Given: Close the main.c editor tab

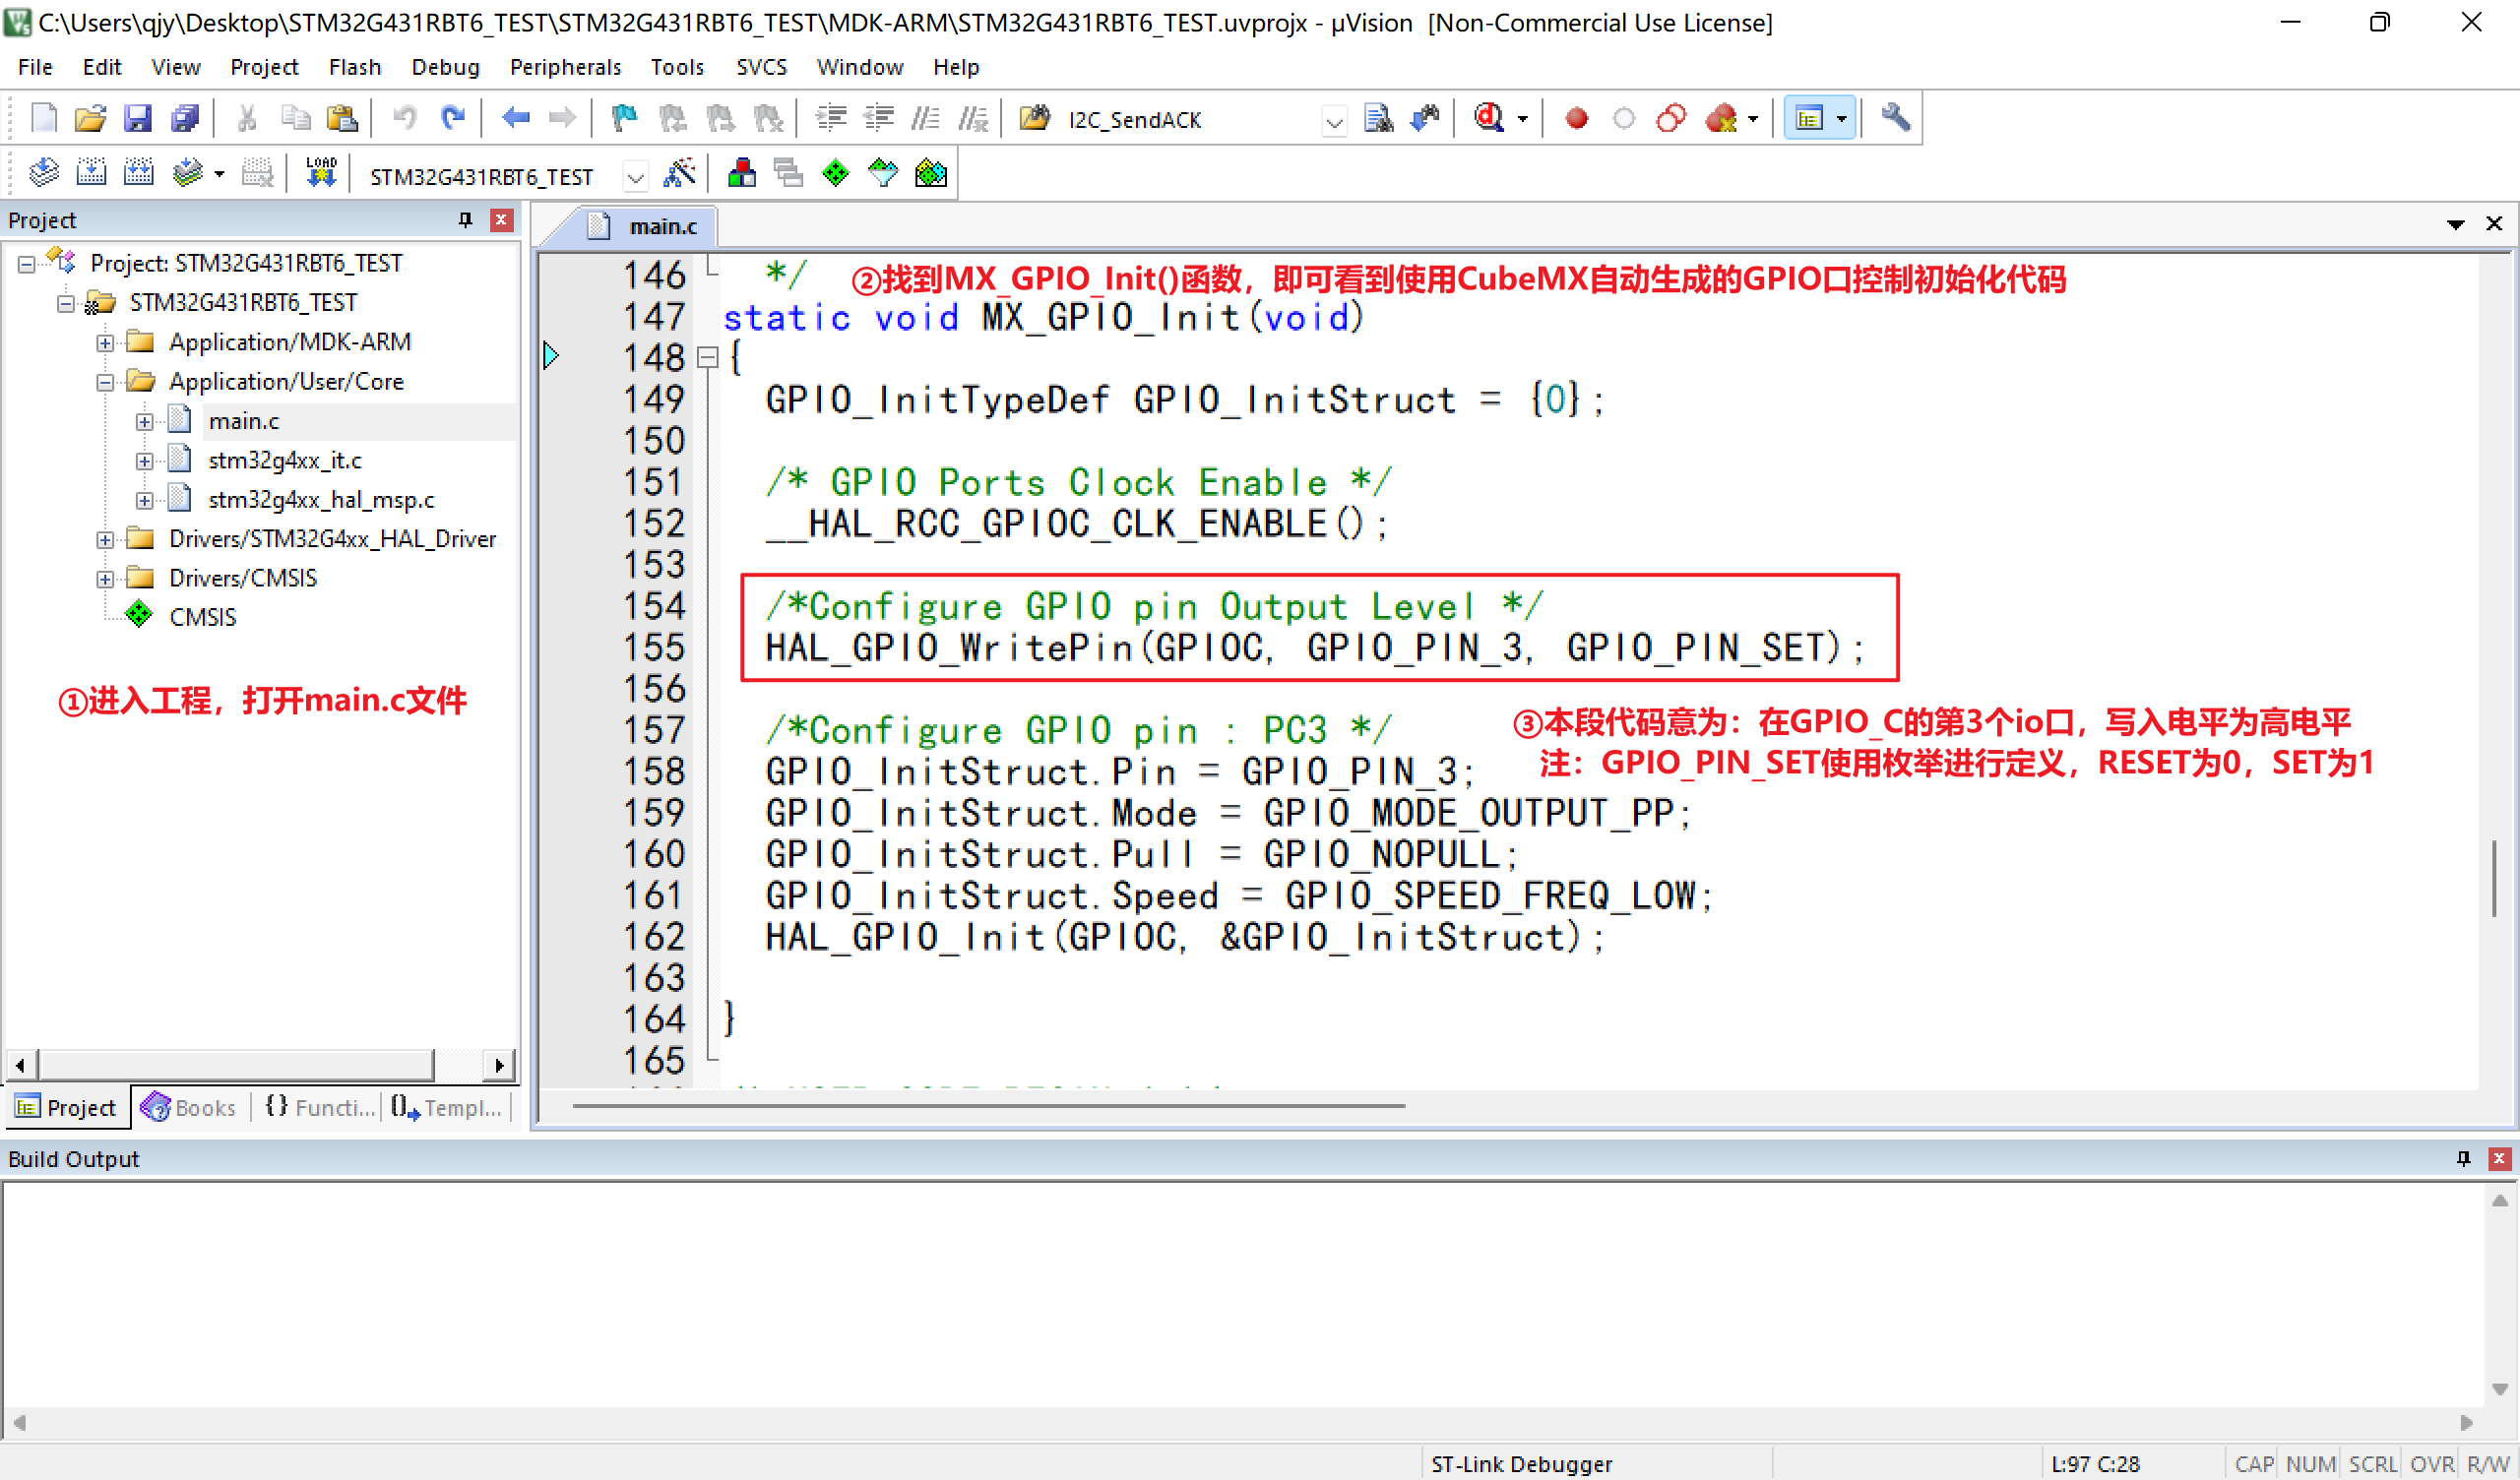Looking at the screenshot, I should tap(2493, 224).
